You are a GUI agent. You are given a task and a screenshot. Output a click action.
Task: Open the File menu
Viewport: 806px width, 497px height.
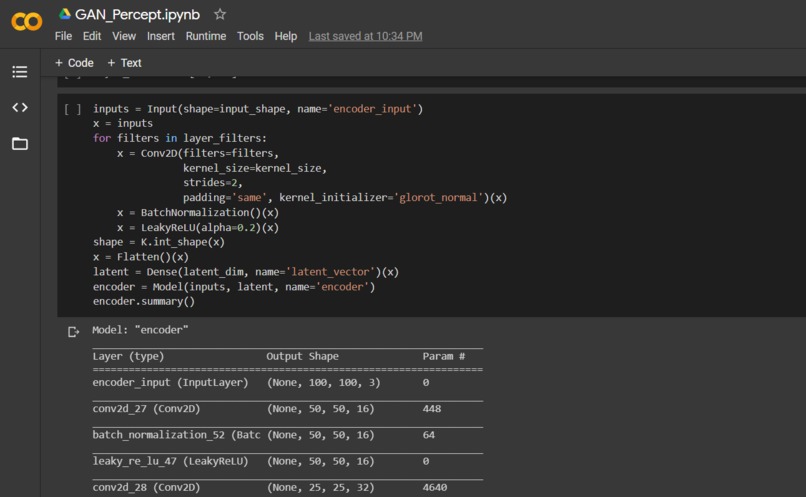63,36
